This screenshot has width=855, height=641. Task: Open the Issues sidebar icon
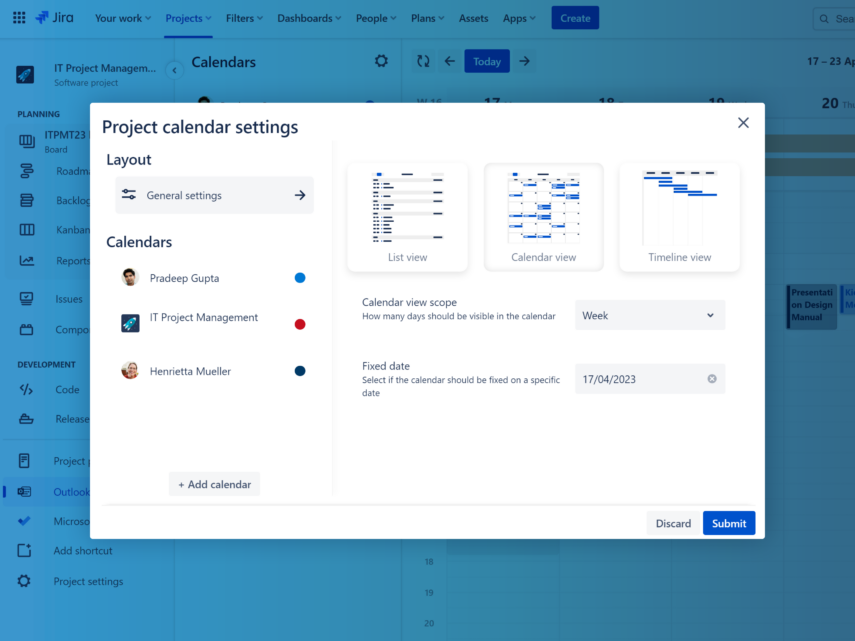[26, 299]
